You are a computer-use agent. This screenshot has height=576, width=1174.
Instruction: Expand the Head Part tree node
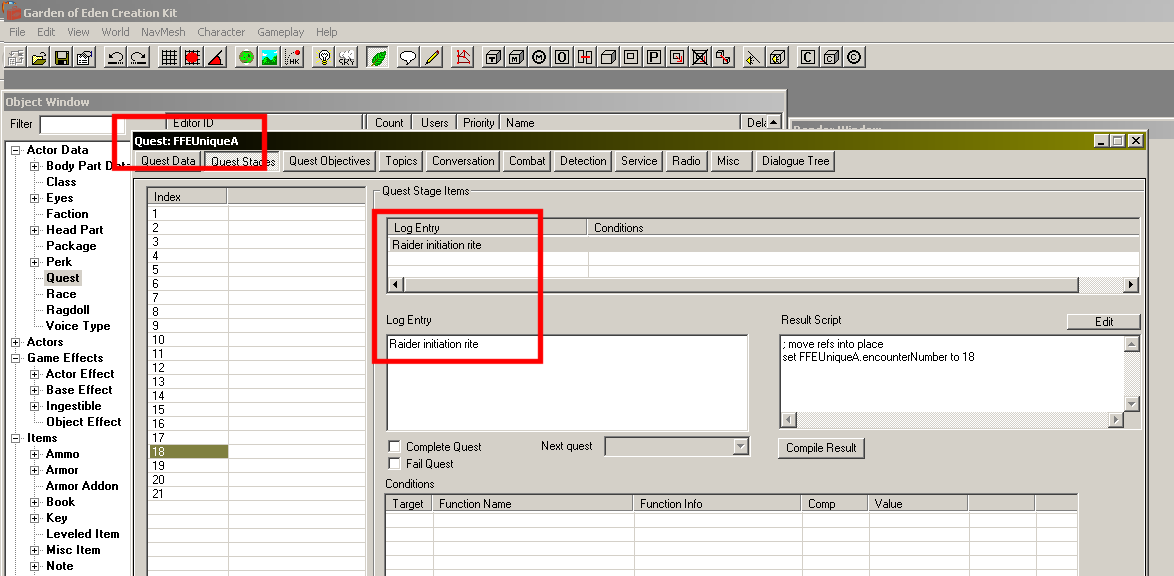click(x=34, y=230)
